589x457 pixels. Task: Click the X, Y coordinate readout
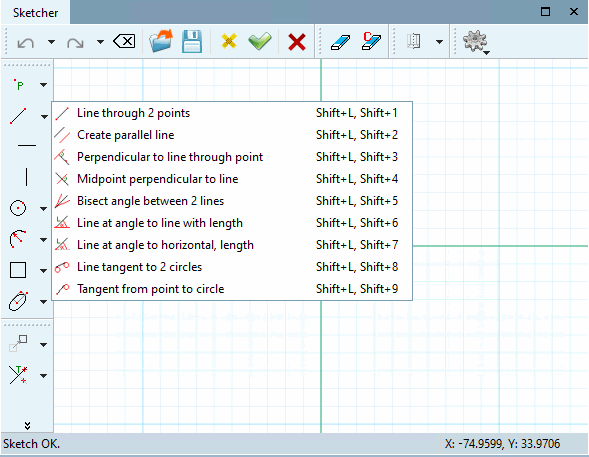502,444
